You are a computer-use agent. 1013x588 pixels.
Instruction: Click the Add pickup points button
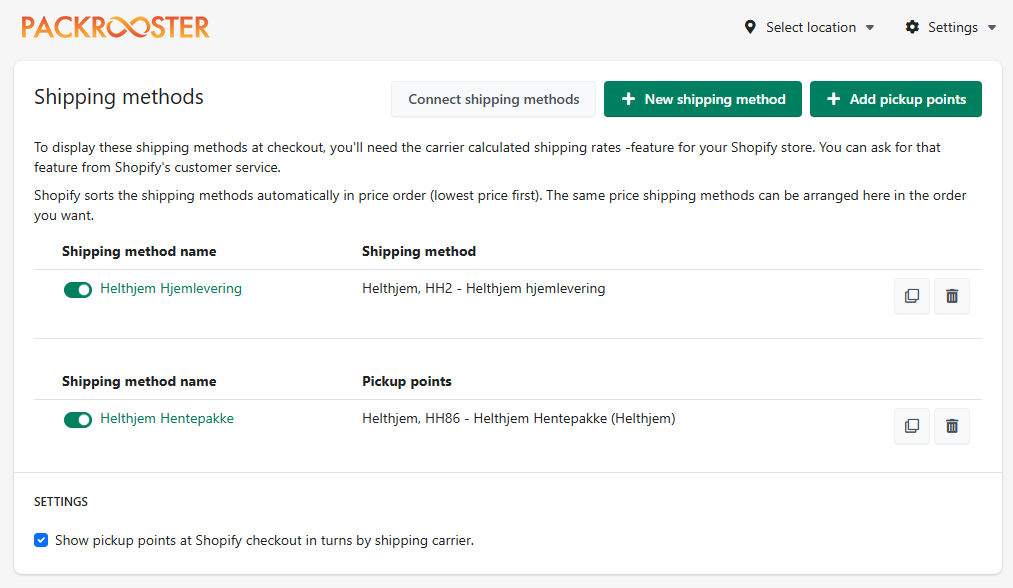tap(895, 99)
